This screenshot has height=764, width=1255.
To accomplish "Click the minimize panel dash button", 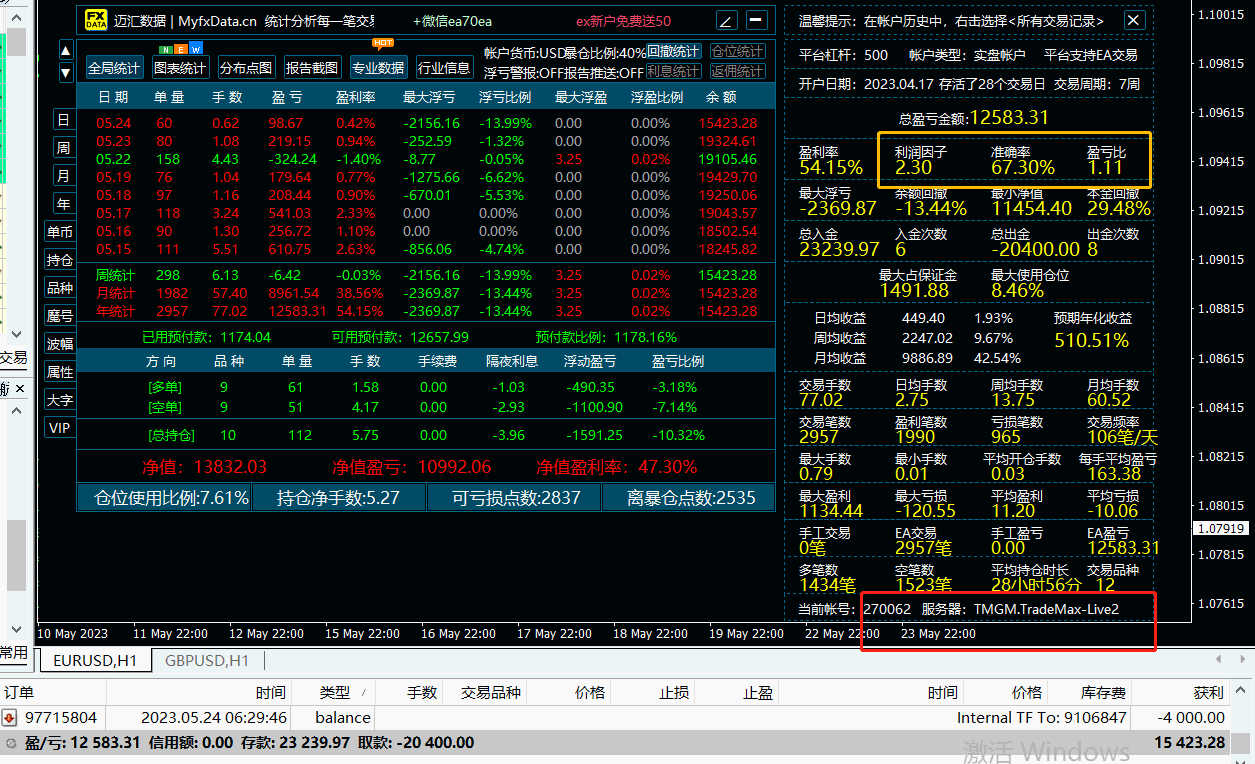I will 757,20.
